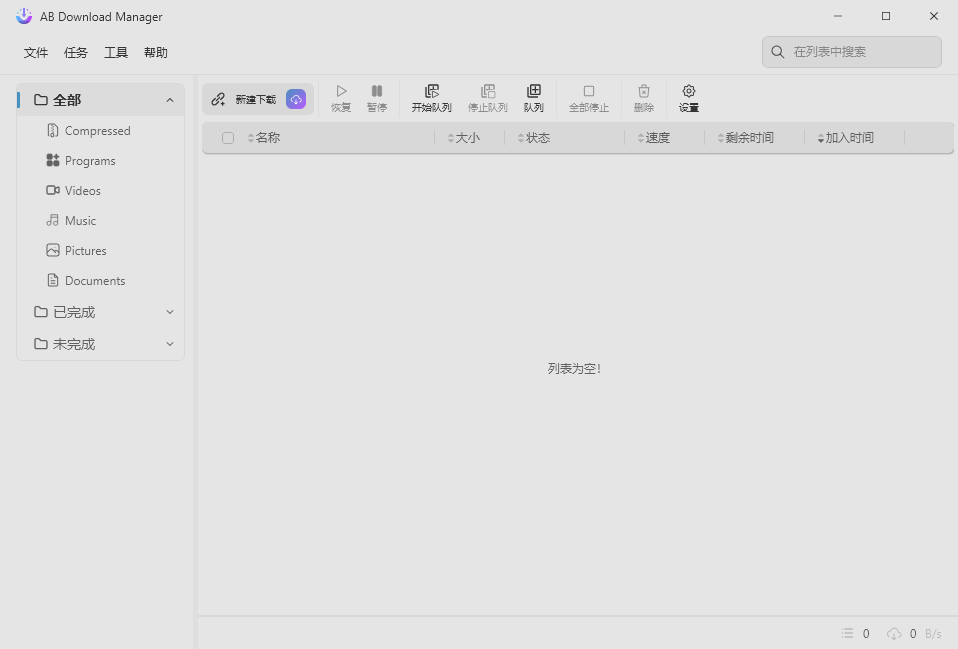Click the status bar download speed icon

pyautogui.click(x=894, y=634)
